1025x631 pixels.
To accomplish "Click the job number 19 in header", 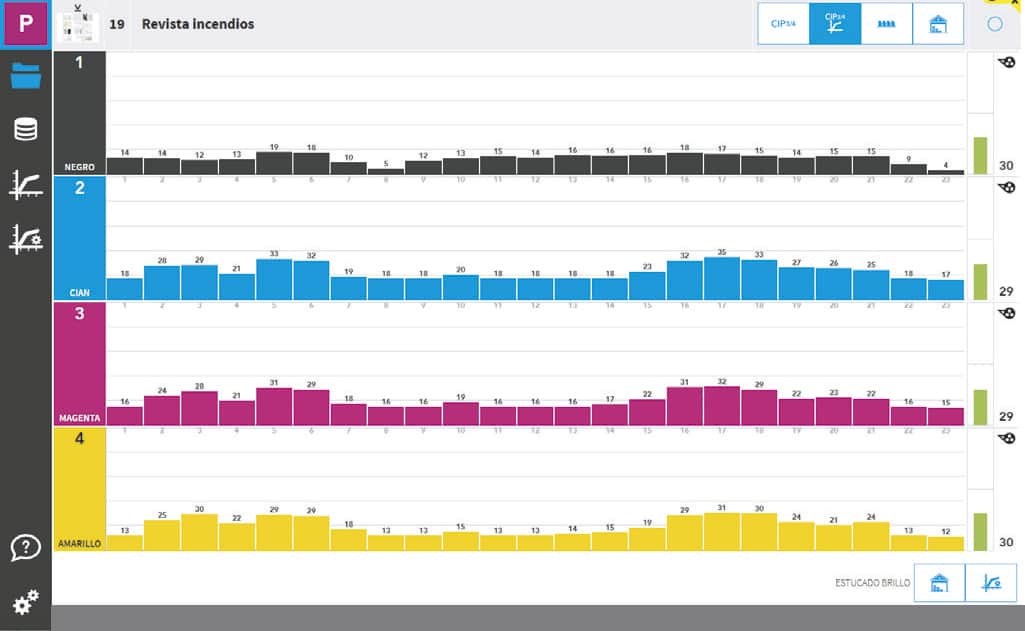I will coord(117,24).
